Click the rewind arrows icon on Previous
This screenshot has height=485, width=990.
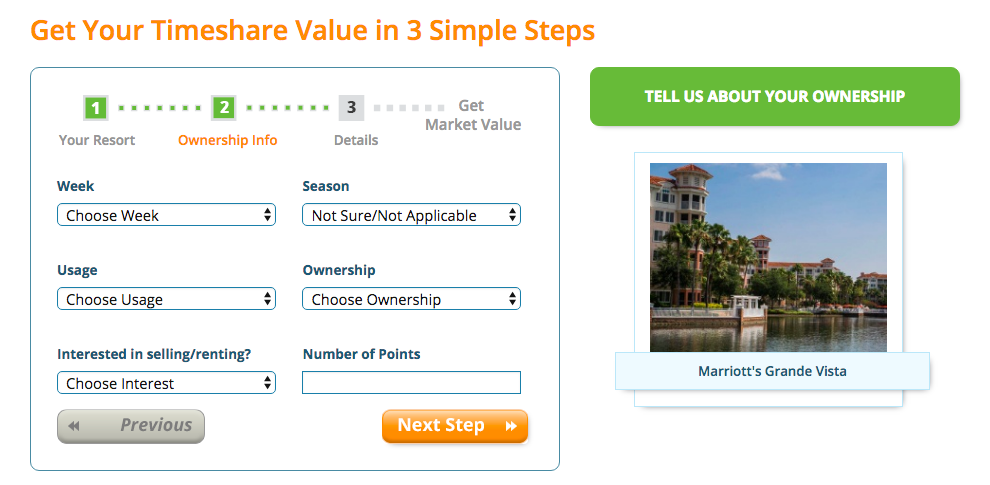(x=74, y=426)
